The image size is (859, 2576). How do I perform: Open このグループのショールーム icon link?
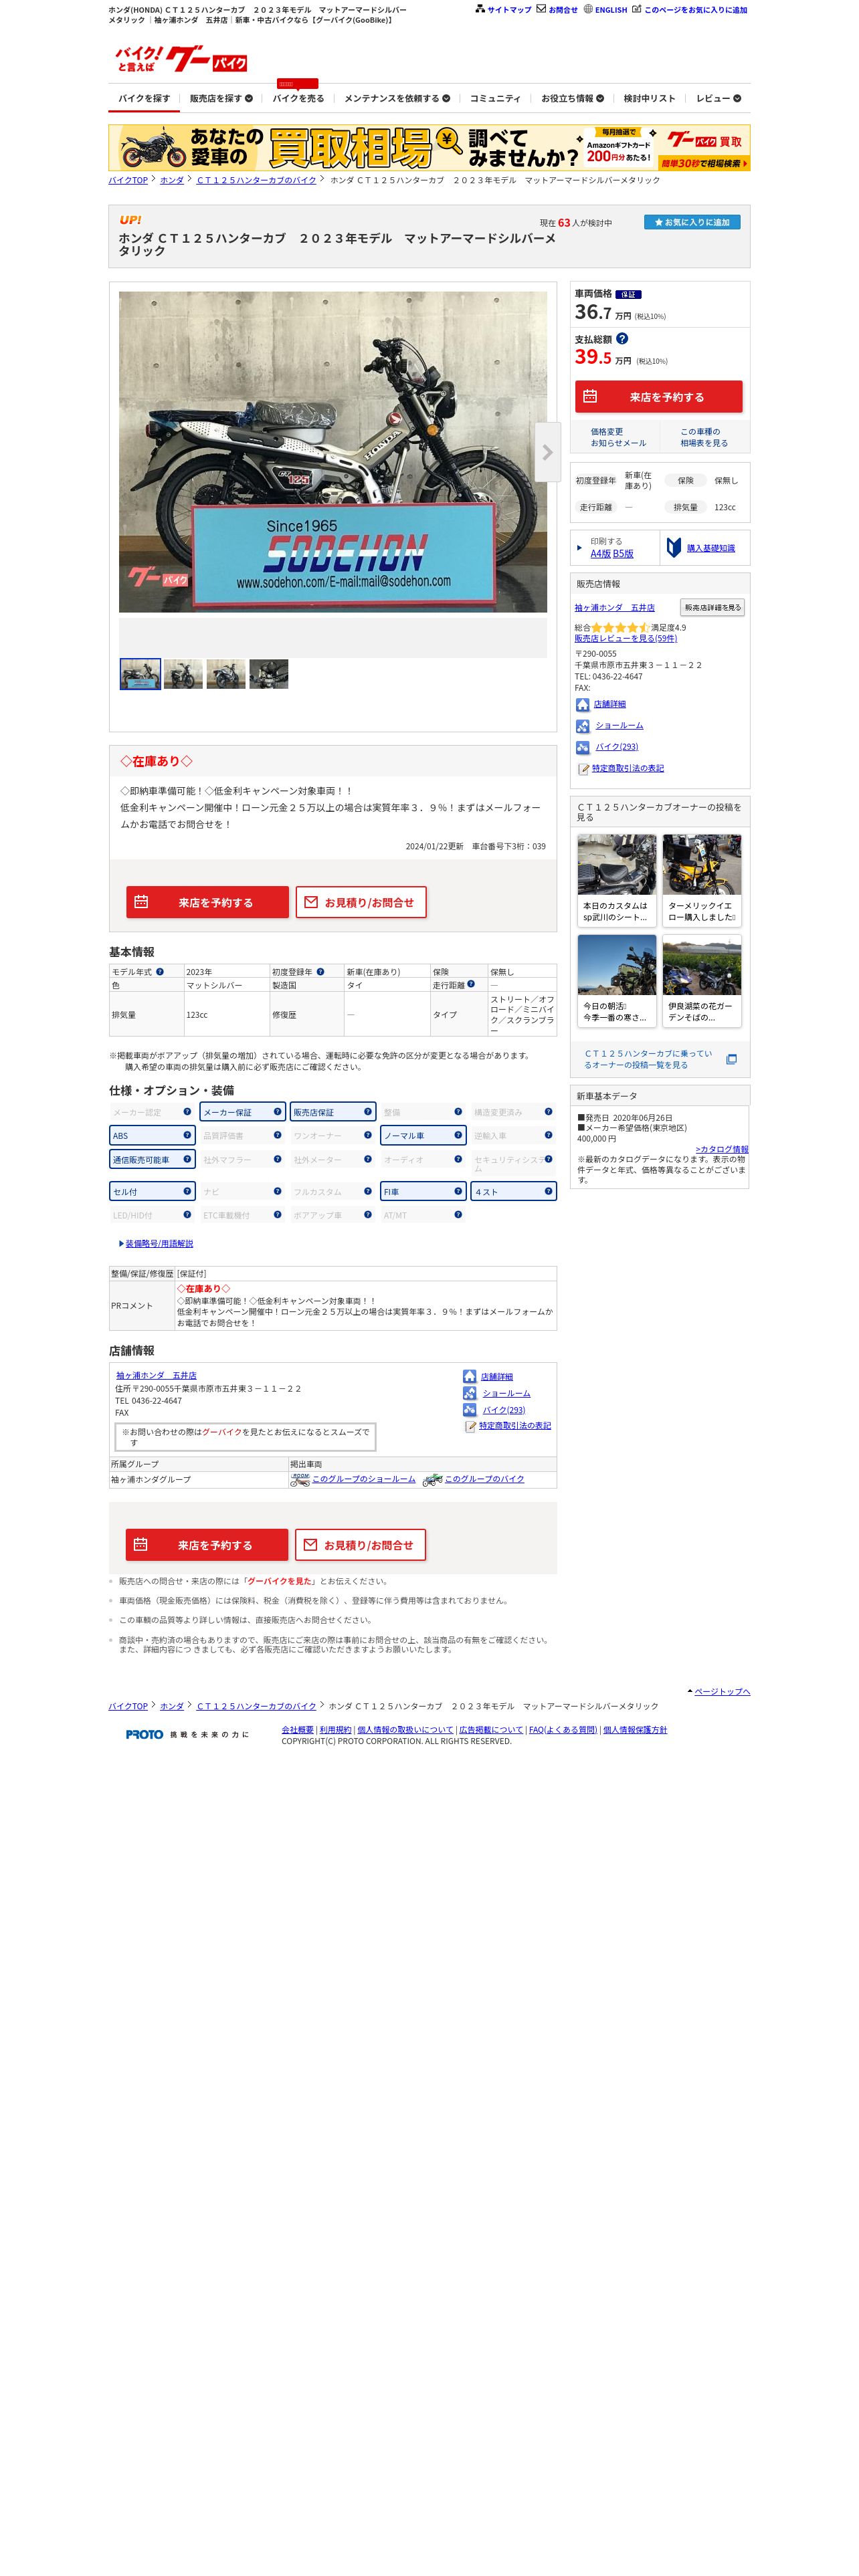(300, 1479)
